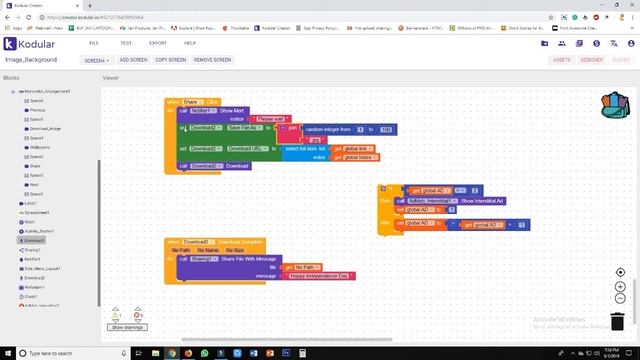Open account profile icon in header
Image resolution: width=640 pixels, height=360 pixels.
[631, 43]
